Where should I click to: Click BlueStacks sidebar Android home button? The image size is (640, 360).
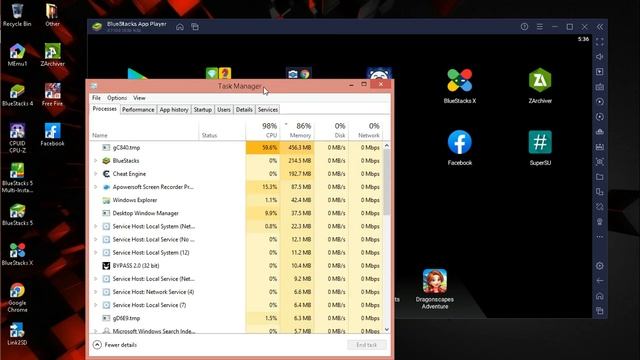[600, 296]
